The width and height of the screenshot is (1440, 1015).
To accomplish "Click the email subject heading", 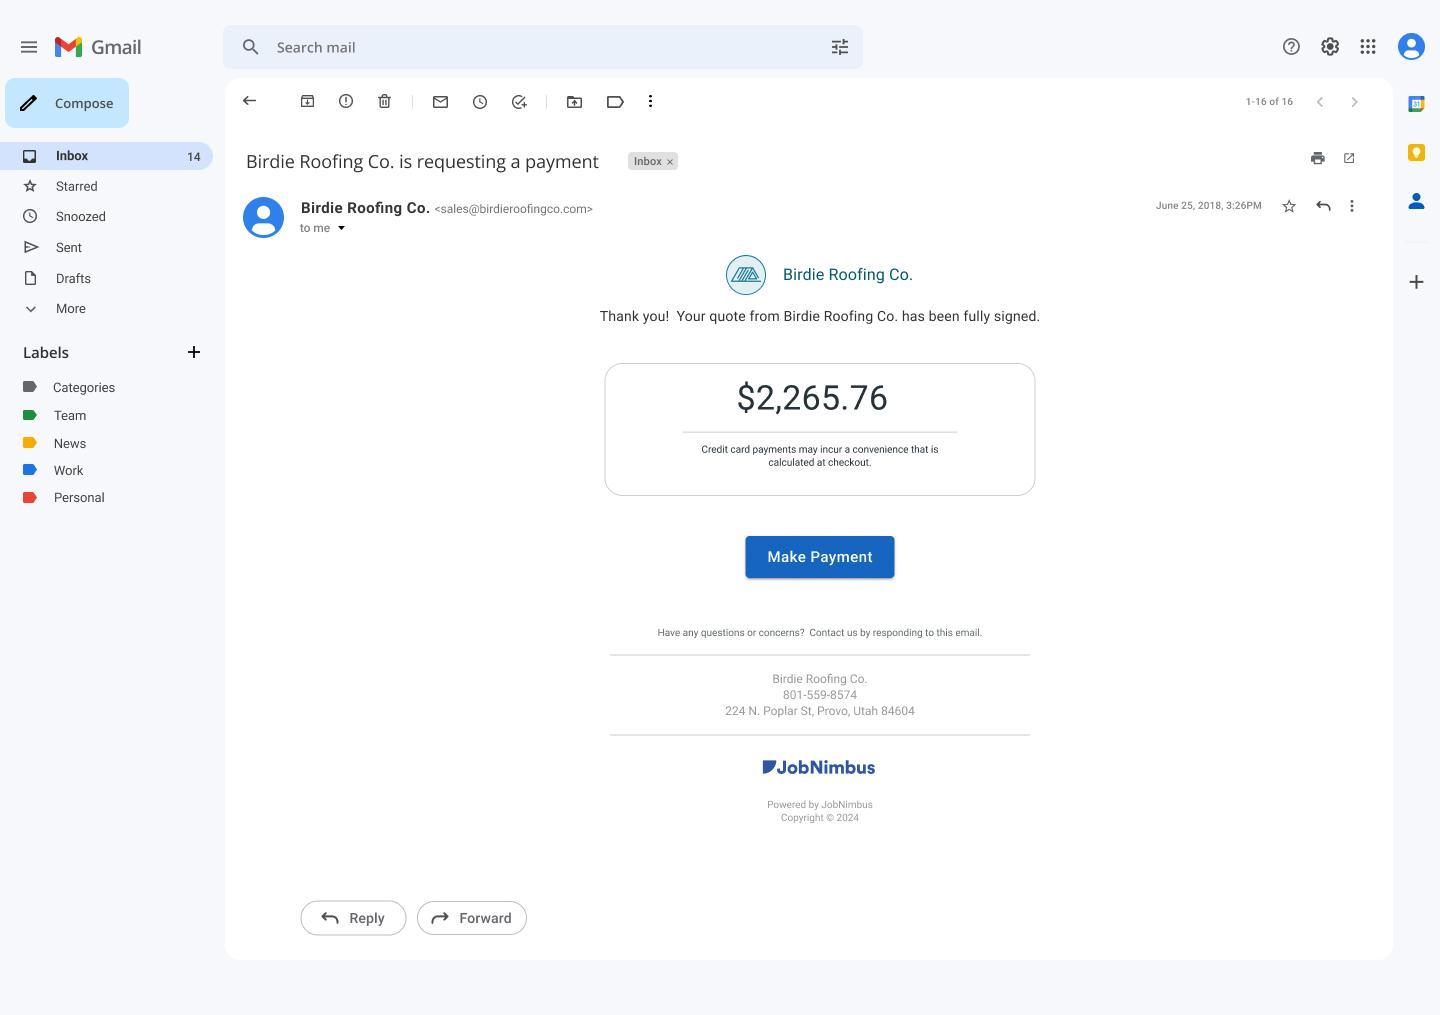I will point(422,161).
